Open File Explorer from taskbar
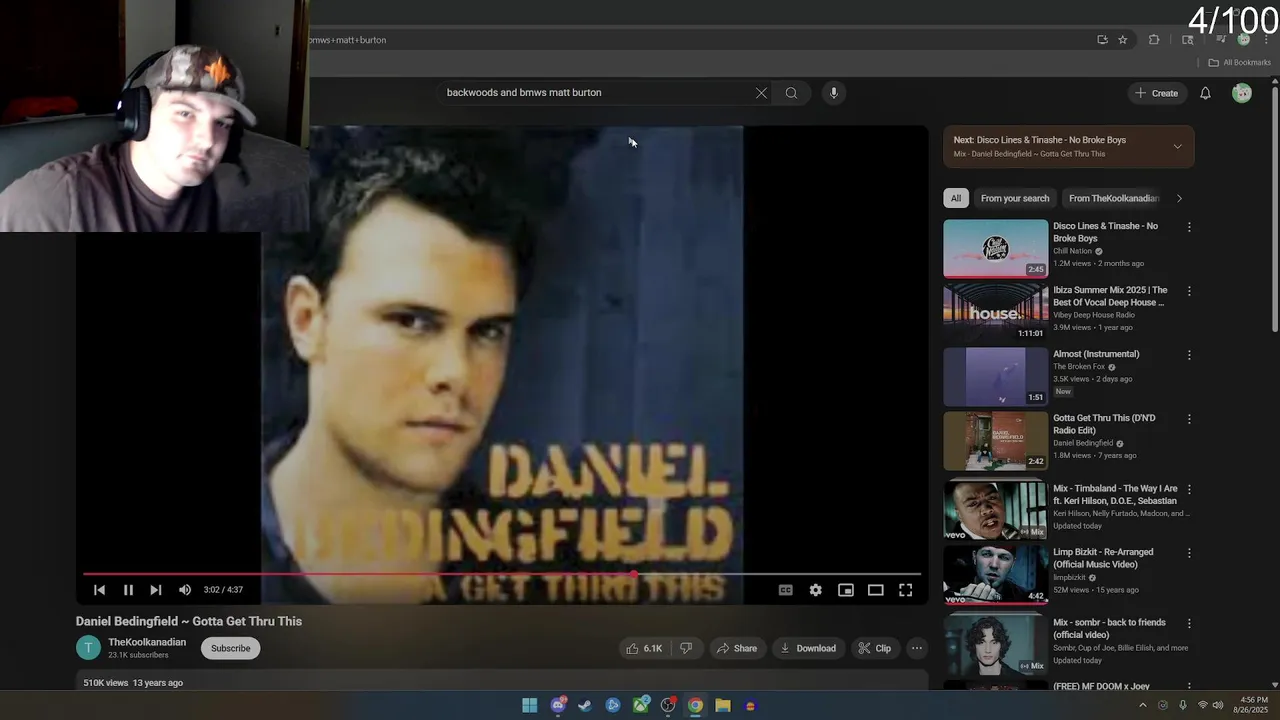This screenshot has width=1280, height=720. 722,705
